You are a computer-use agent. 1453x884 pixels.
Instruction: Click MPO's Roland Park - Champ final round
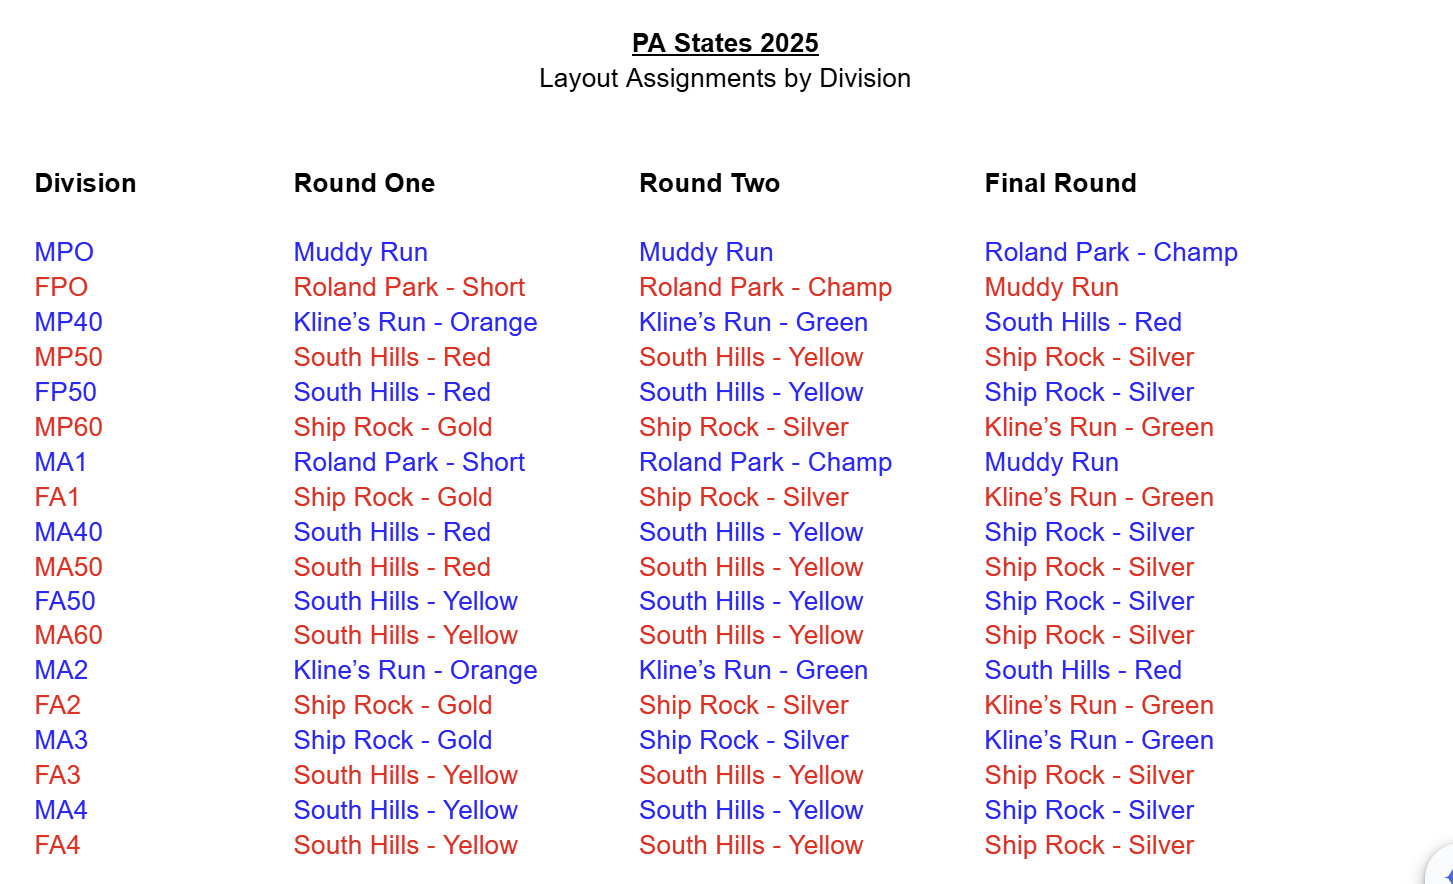click(x=1111, y=252)
